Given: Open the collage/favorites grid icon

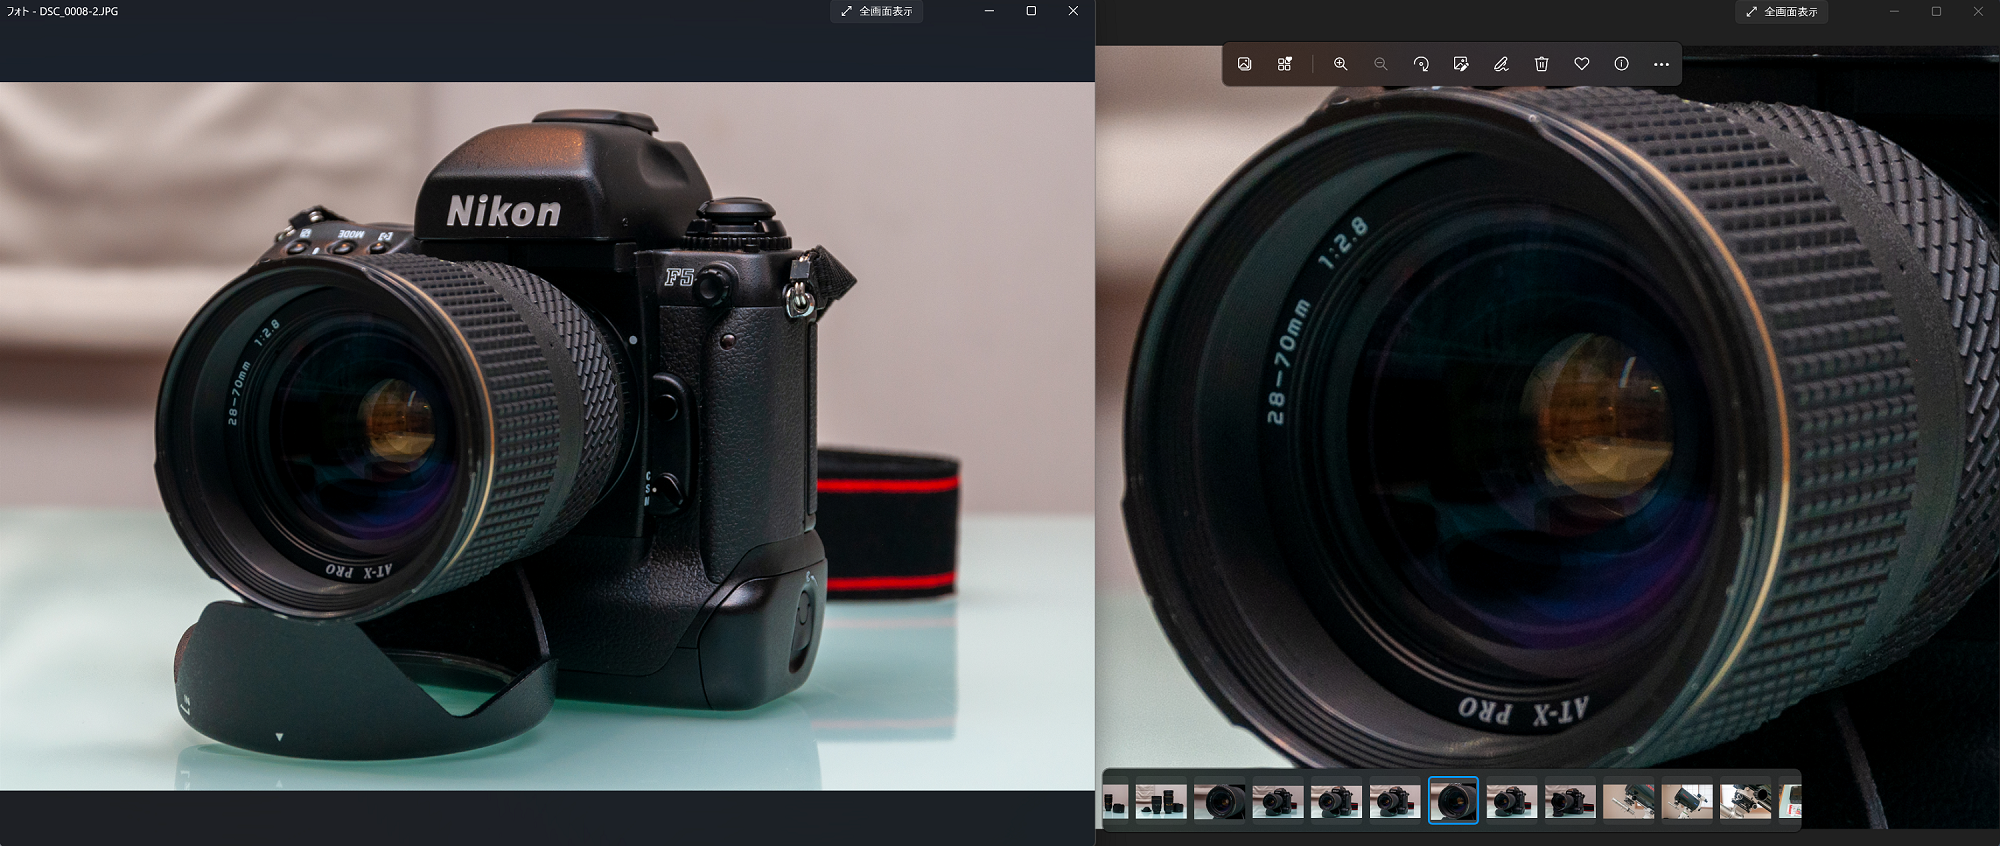Looking at the screenshot, I should (1285, 64).
